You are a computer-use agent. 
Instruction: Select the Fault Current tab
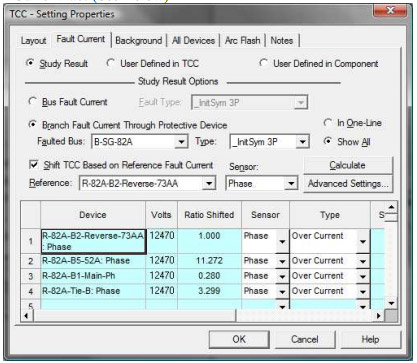[81, 39]
